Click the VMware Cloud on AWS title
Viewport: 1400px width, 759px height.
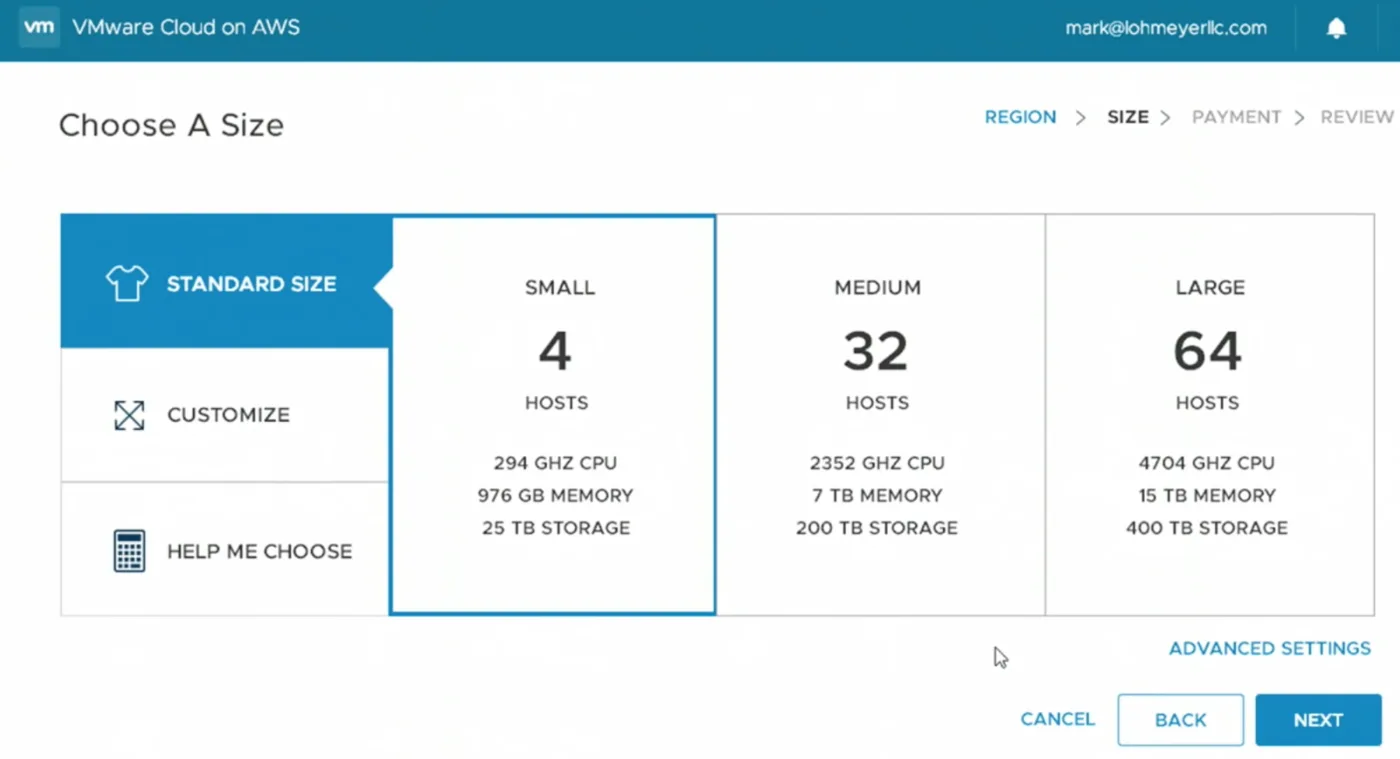(x=186, y=27)
